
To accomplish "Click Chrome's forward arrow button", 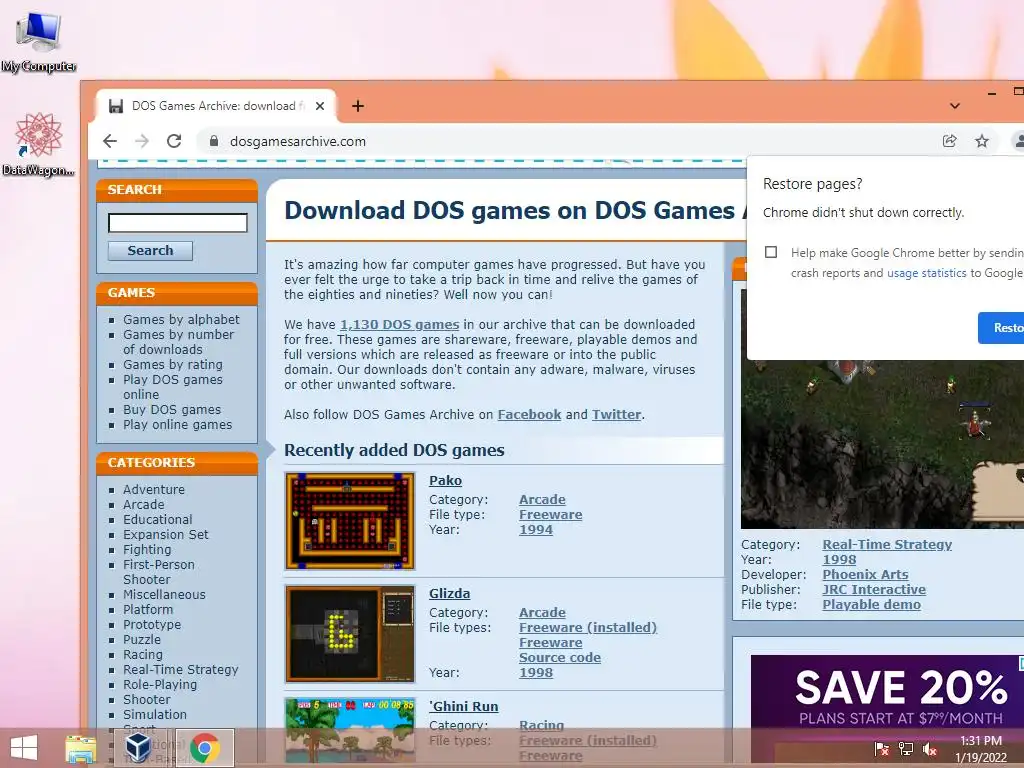I will (142, 141).
